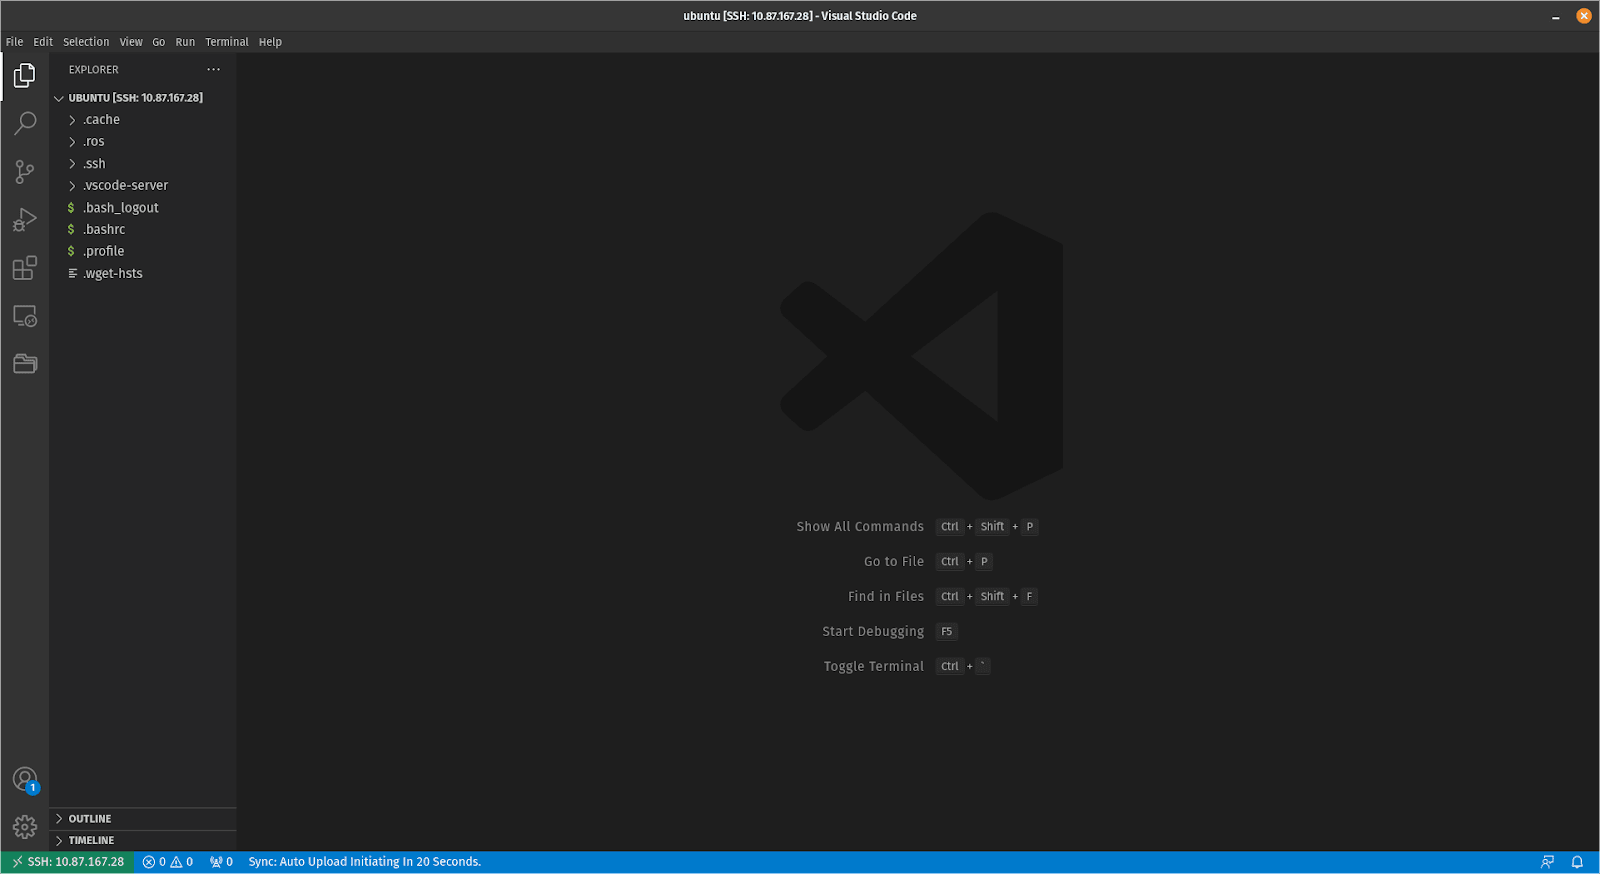Open the Go menu
This screenshot has width=1600, height=874.
click(x=159, y=42)
